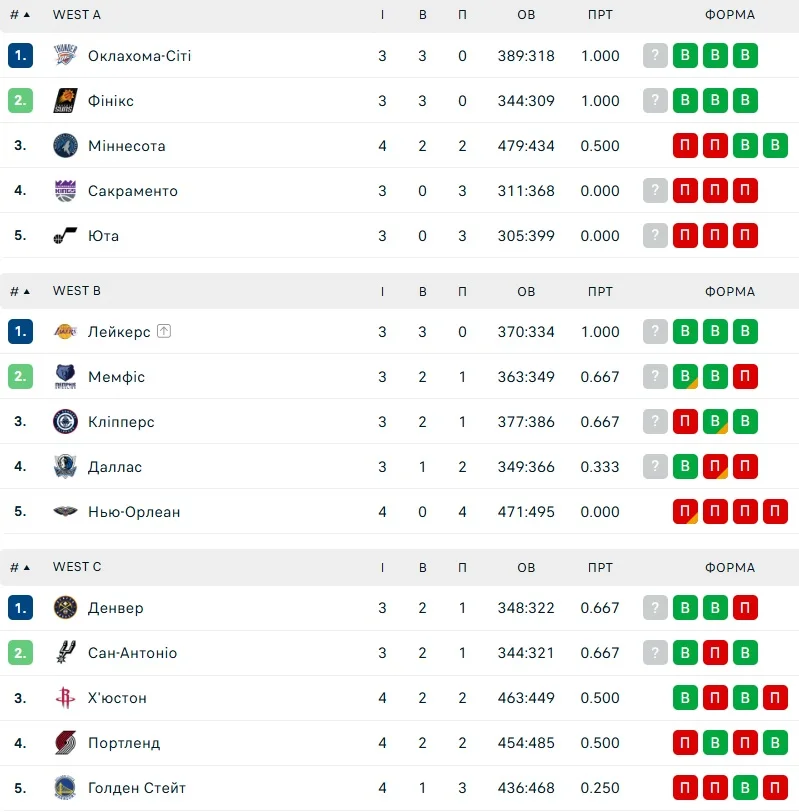The image size is (799, 812).
Task: Click the Phoenix Suns team logo
Action: [x=65, y=101]
